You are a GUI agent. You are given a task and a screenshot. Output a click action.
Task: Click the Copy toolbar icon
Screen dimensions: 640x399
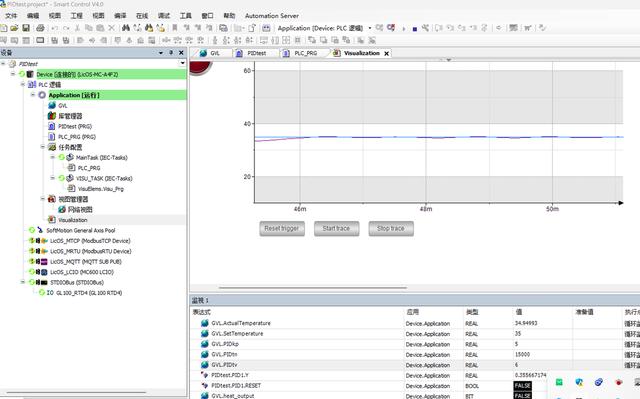point(89,28)
